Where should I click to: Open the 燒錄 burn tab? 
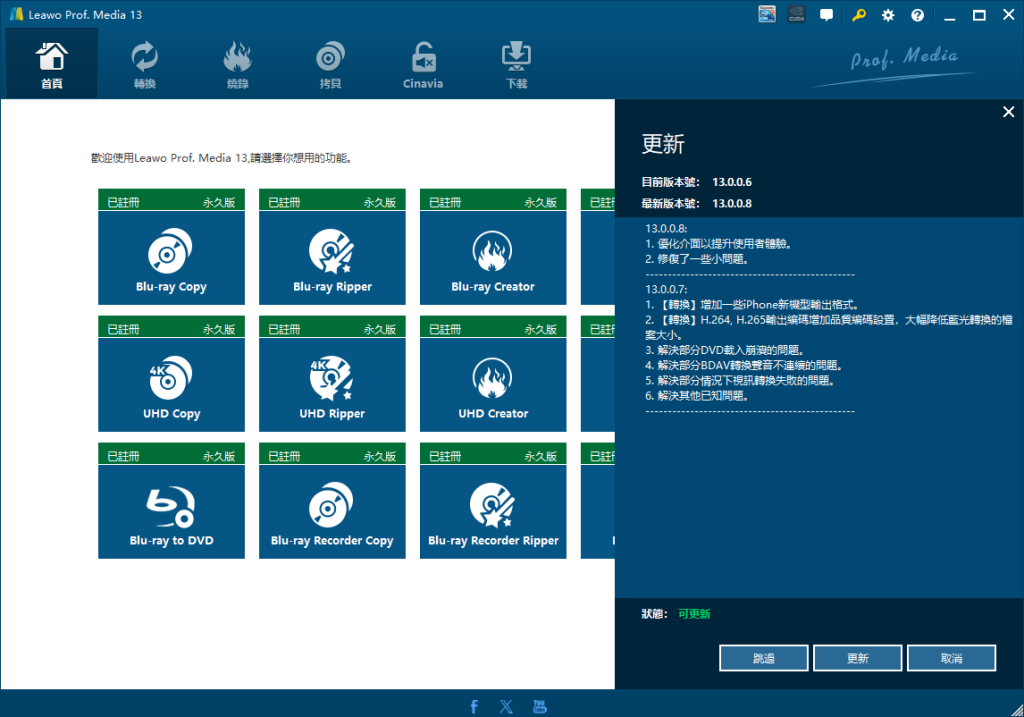(x=237, y=64)
